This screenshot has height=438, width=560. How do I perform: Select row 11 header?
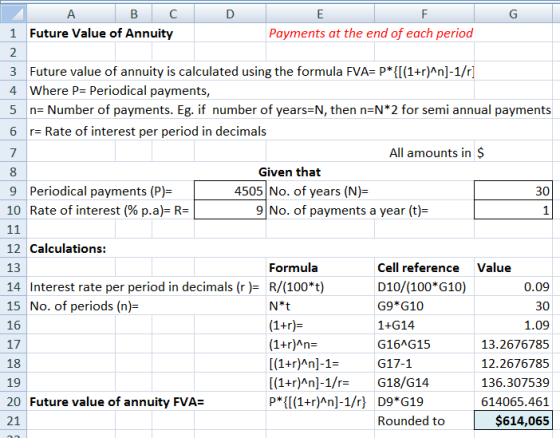(13, 229)
